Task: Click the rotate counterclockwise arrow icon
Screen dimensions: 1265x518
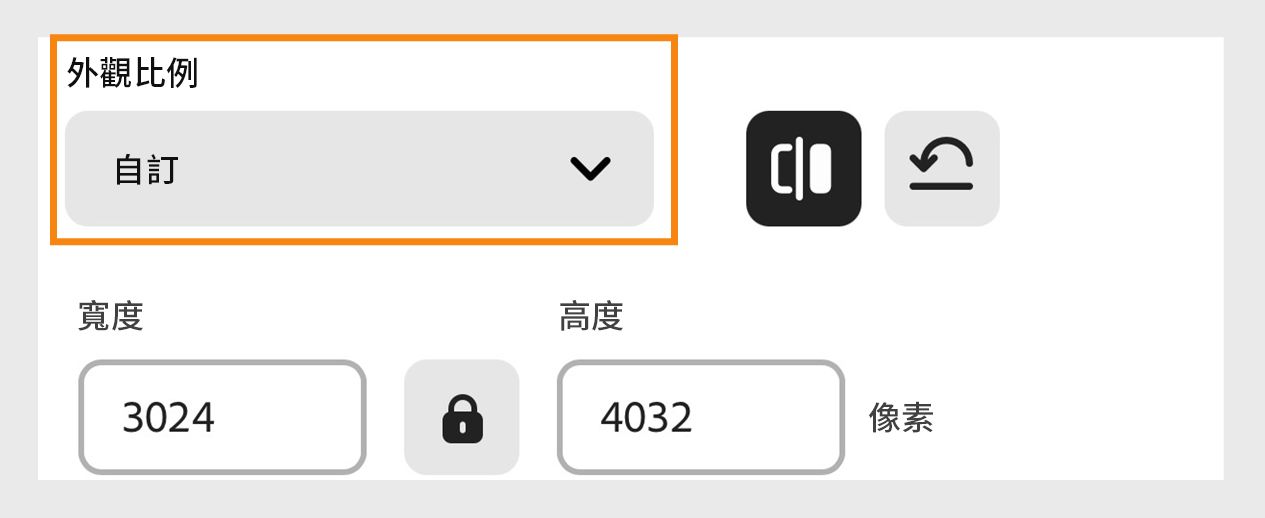Action: (x=942, y=168)
